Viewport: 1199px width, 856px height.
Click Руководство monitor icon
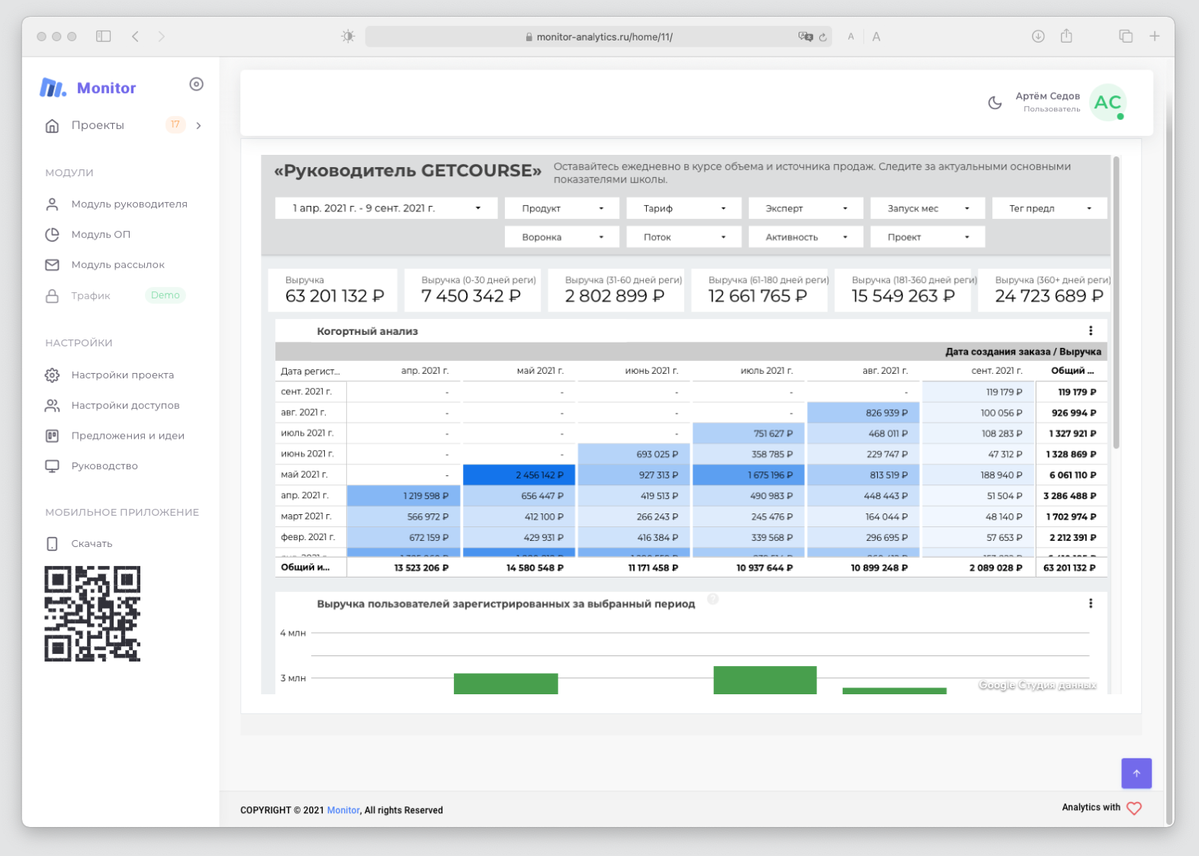(52, 466)
